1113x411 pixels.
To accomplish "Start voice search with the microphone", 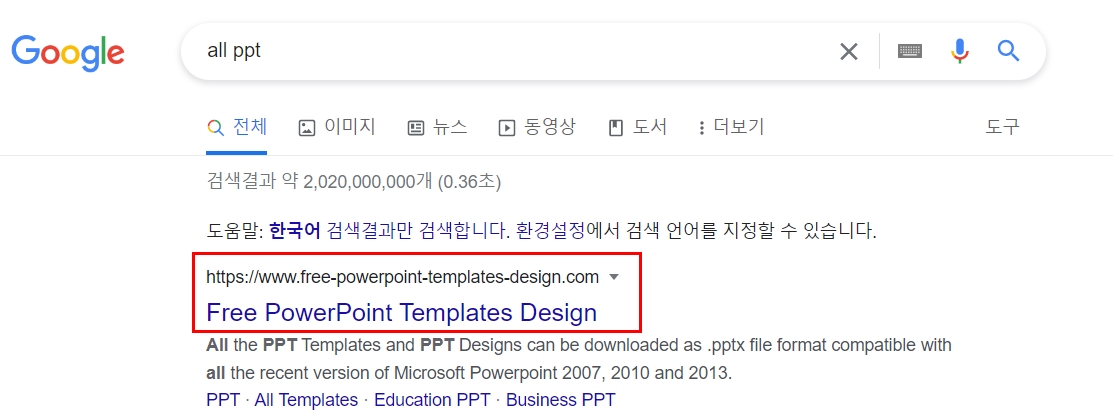I will 959,51.
